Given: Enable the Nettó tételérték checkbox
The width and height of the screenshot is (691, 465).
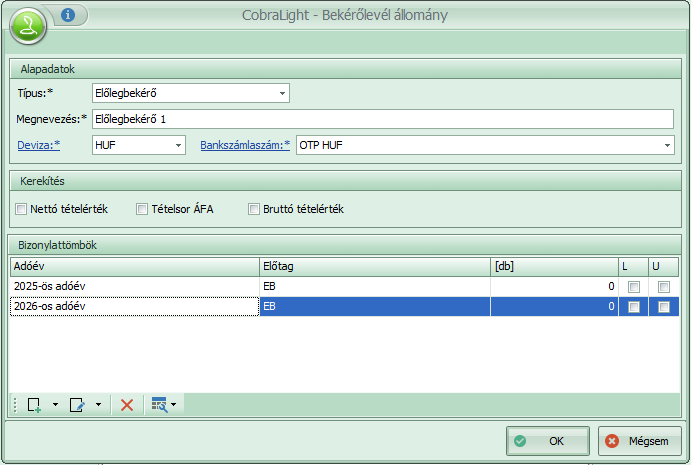Looking at the screenshot, I should pos(22,209).
